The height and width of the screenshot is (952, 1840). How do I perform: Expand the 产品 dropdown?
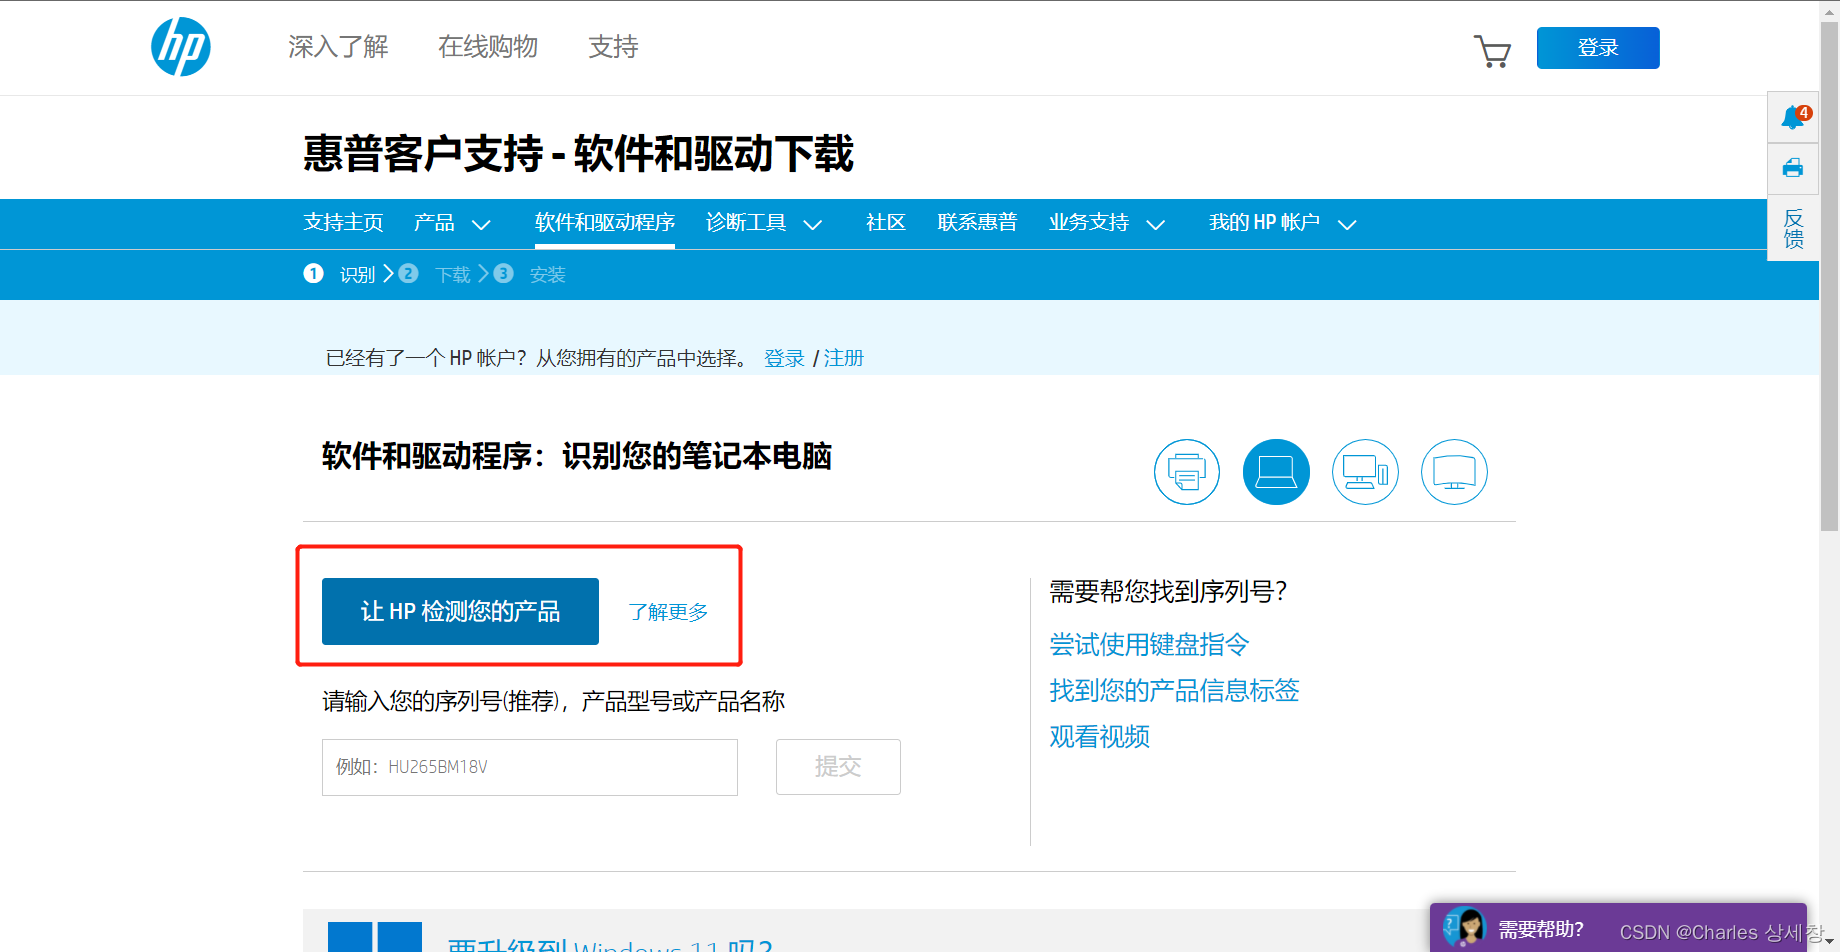pos(452,223)
